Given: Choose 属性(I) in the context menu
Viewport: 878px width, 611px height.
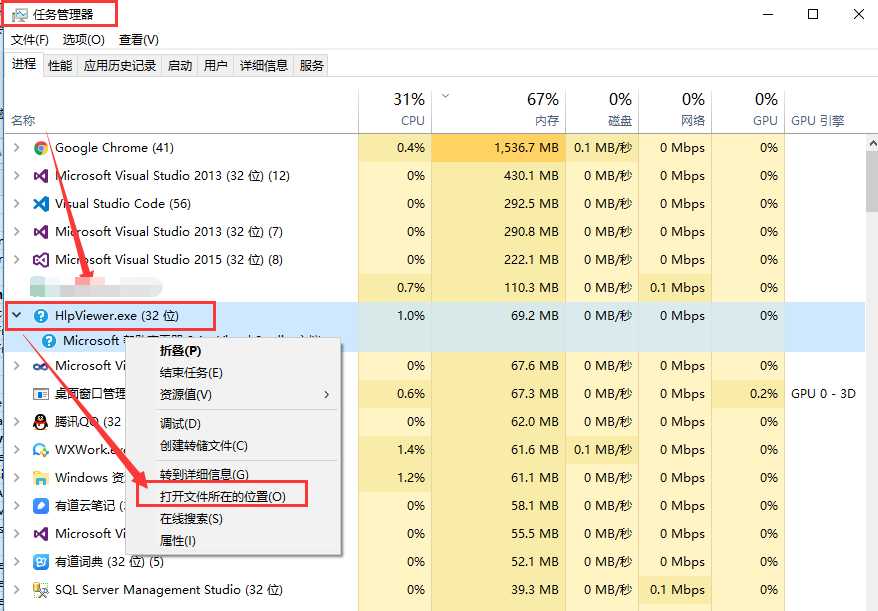Looking at the screenshot, I should (x=233, y=541).
